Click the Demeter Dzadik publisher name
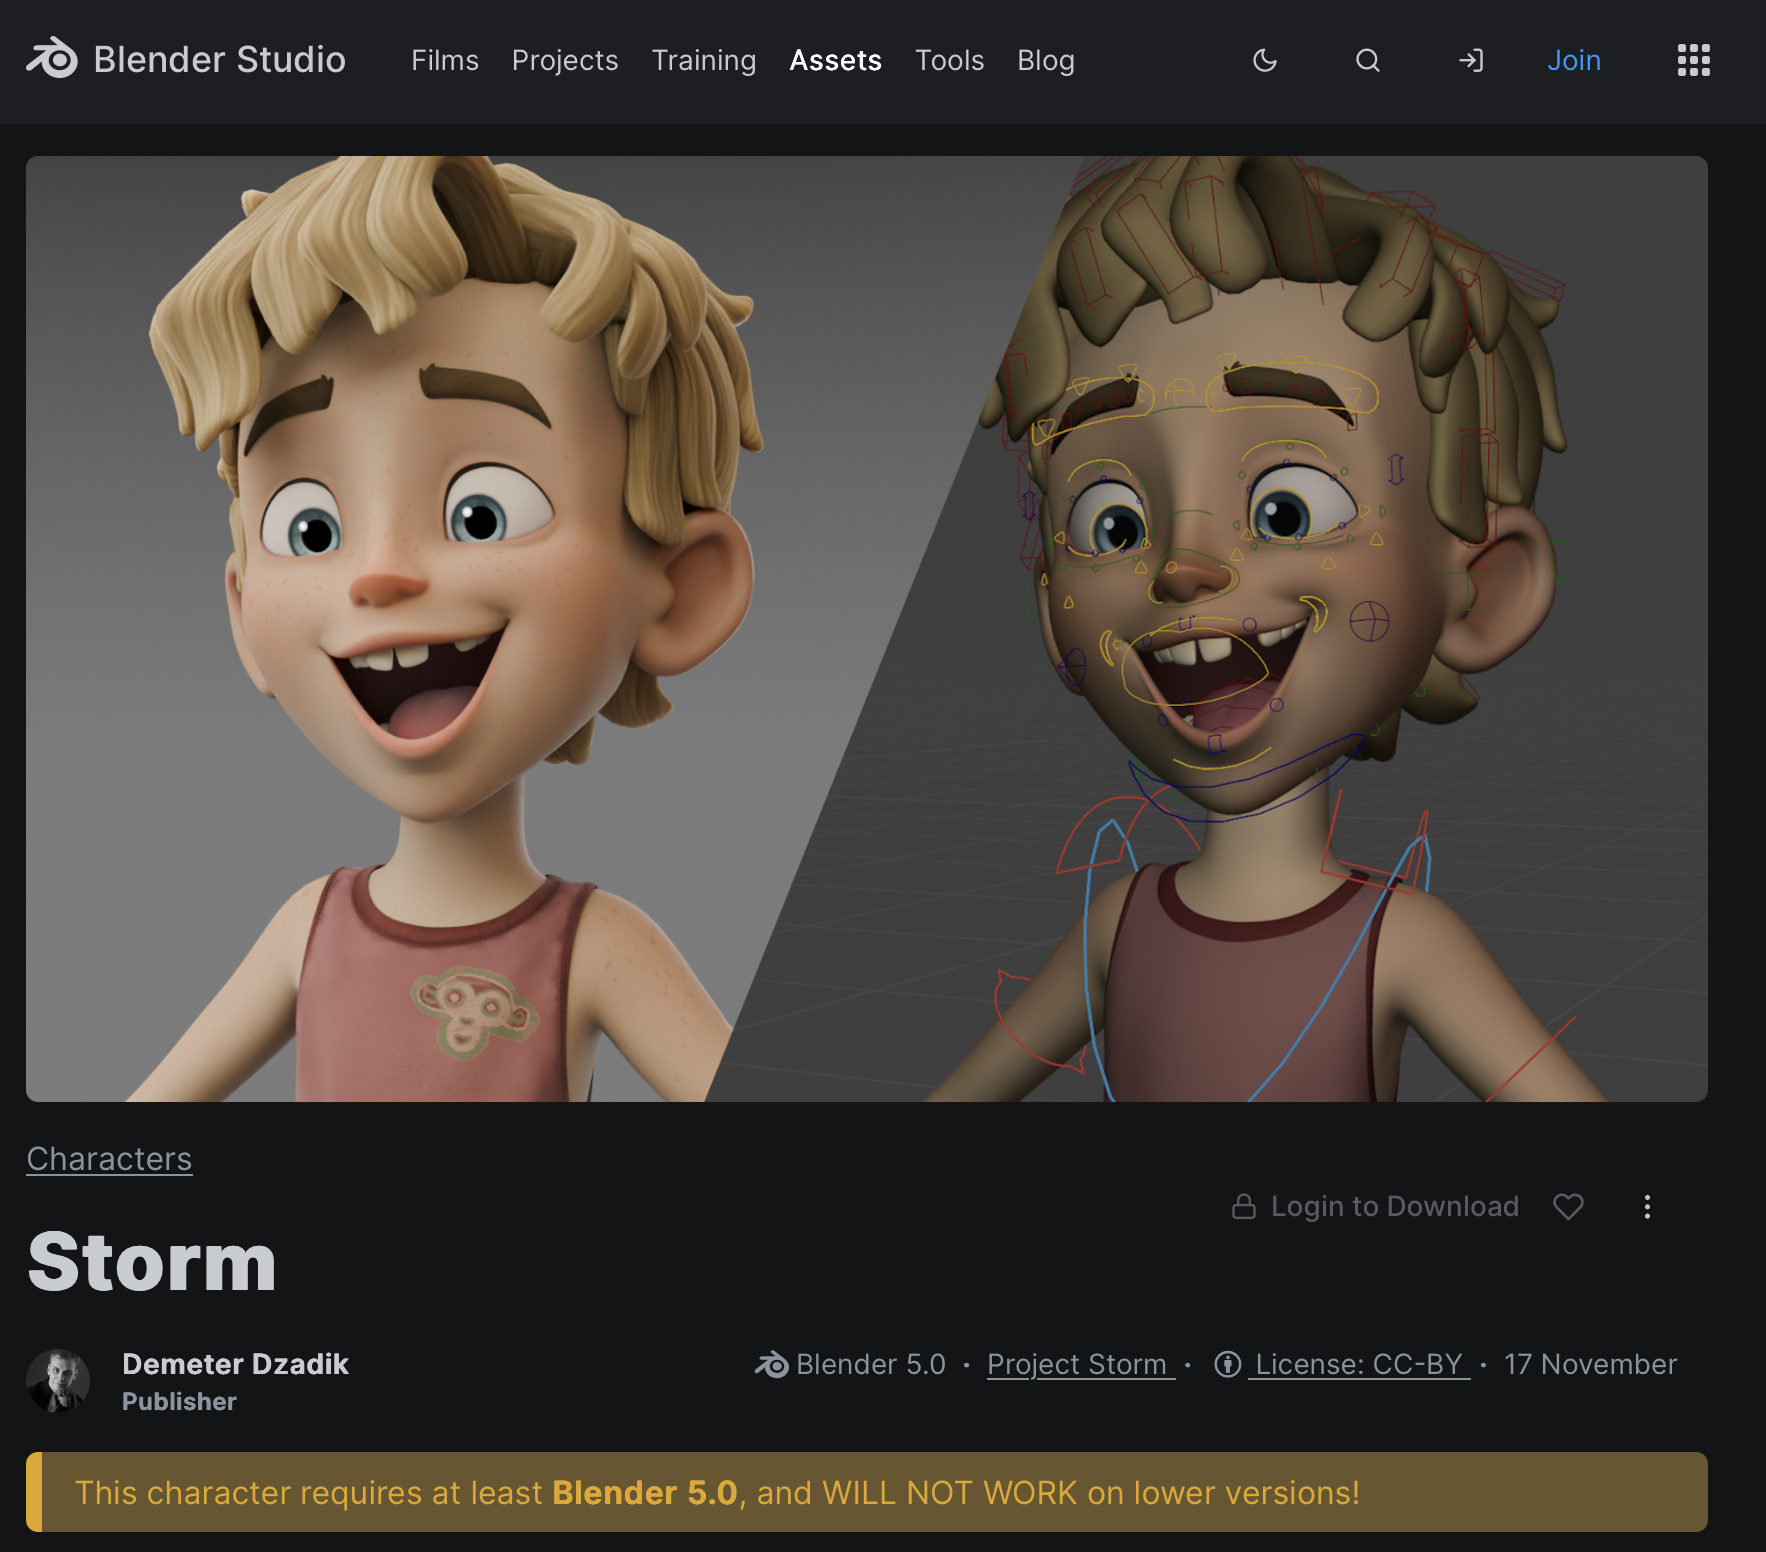1766x1552 pixels. [x=235, y=1364]
